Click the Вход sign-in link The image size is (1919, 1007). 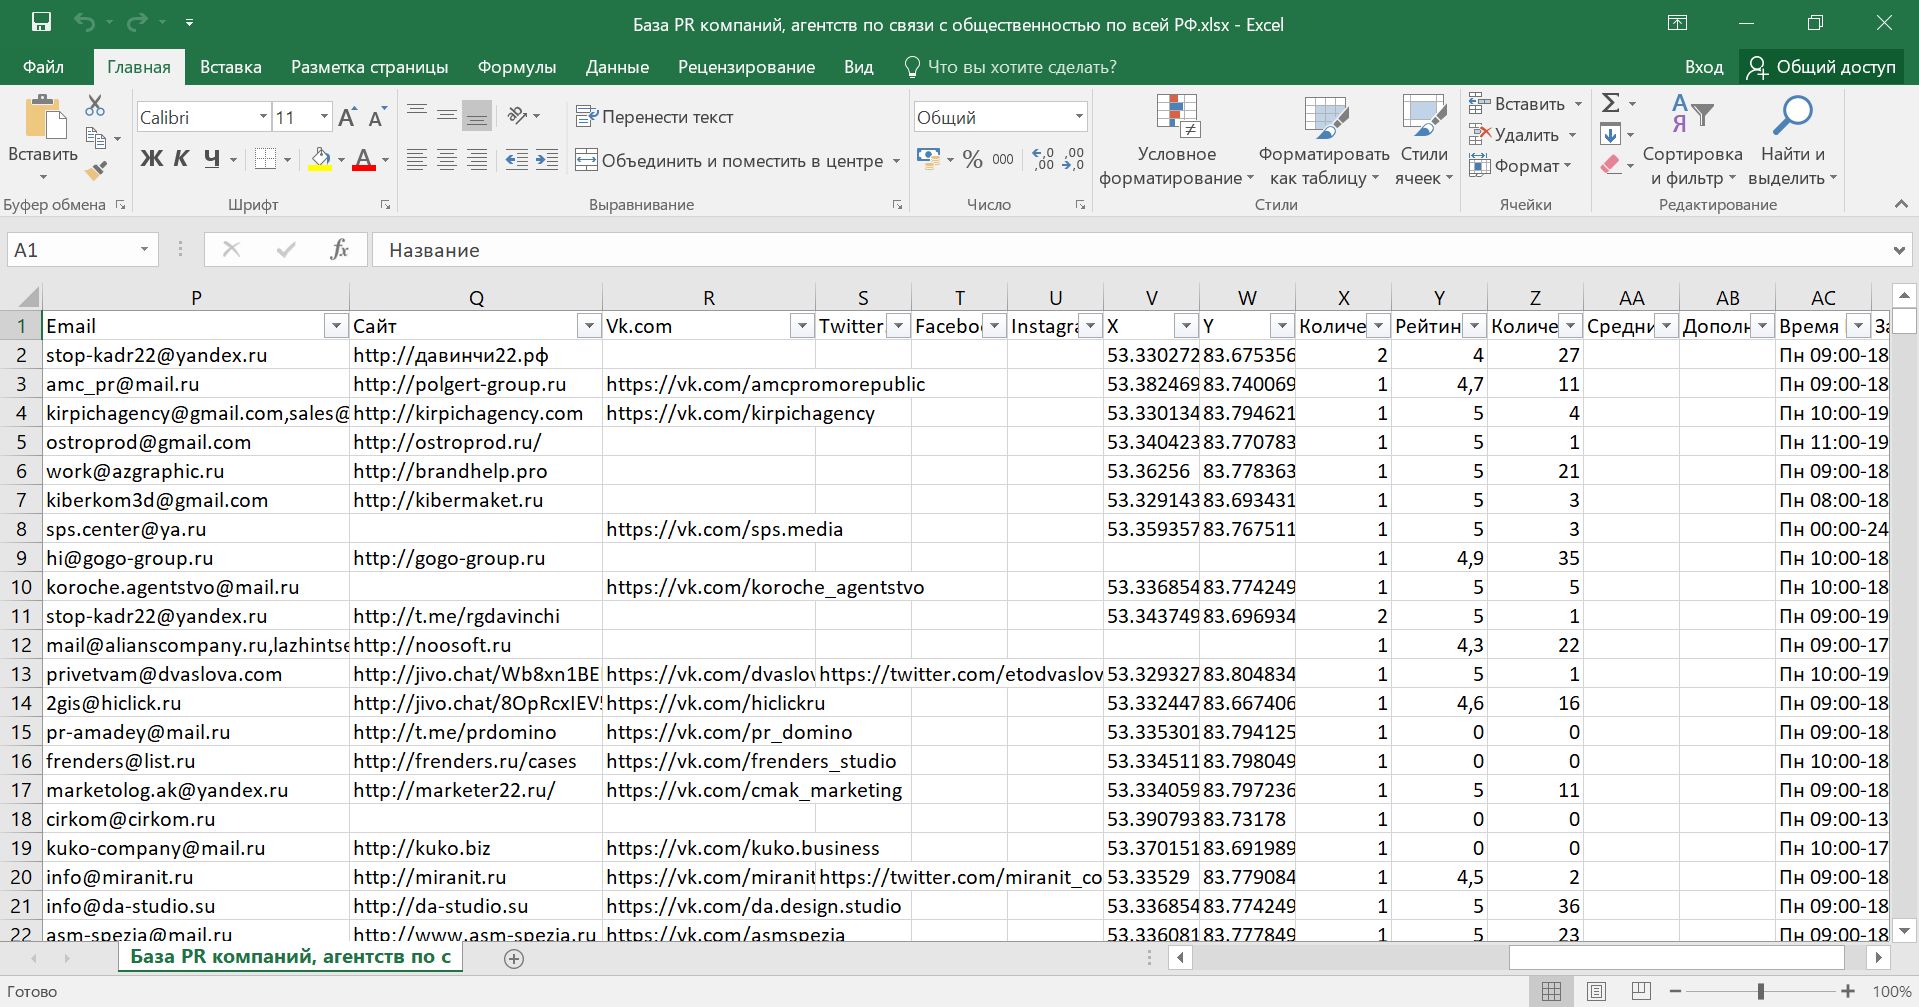coord(1703,67)
